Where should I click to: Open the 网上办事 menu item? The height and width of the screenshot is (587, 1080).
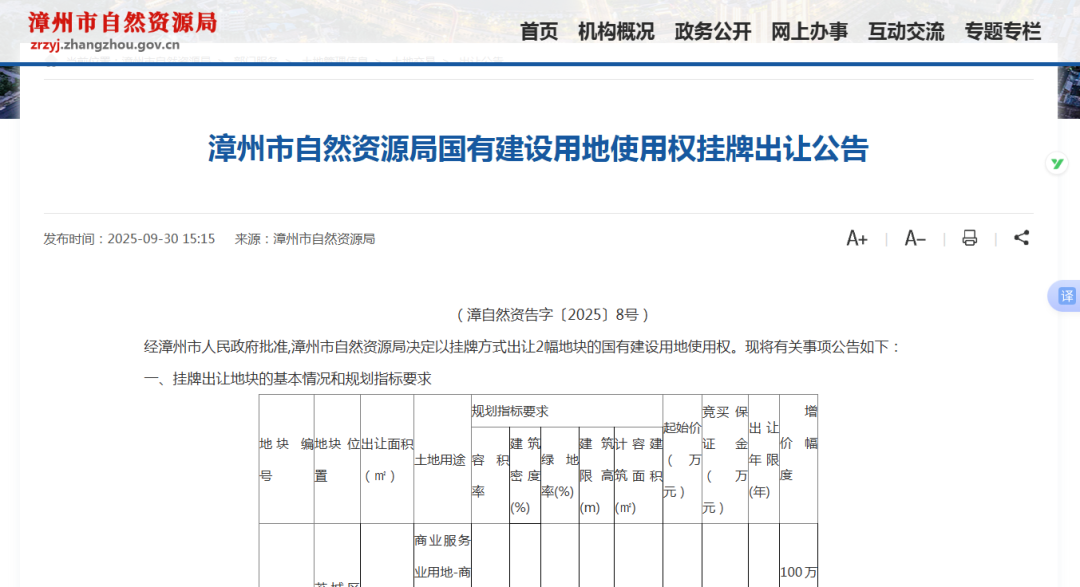809,31
